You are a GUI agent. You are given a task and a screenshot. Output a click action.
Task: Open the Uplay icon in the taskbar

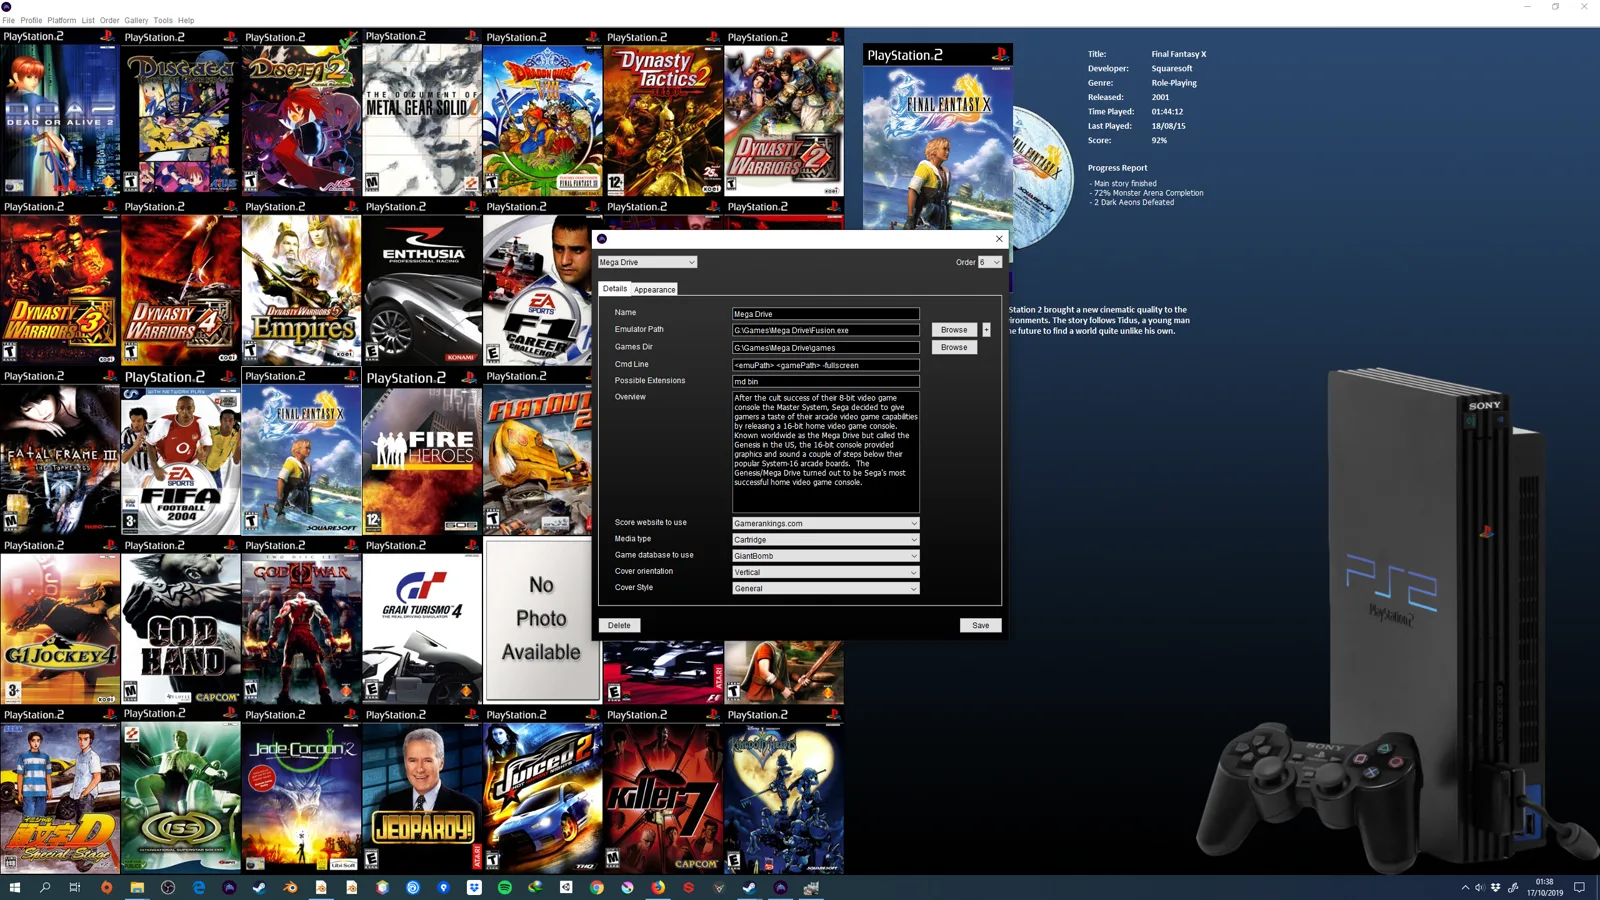[x=413, y=887]
